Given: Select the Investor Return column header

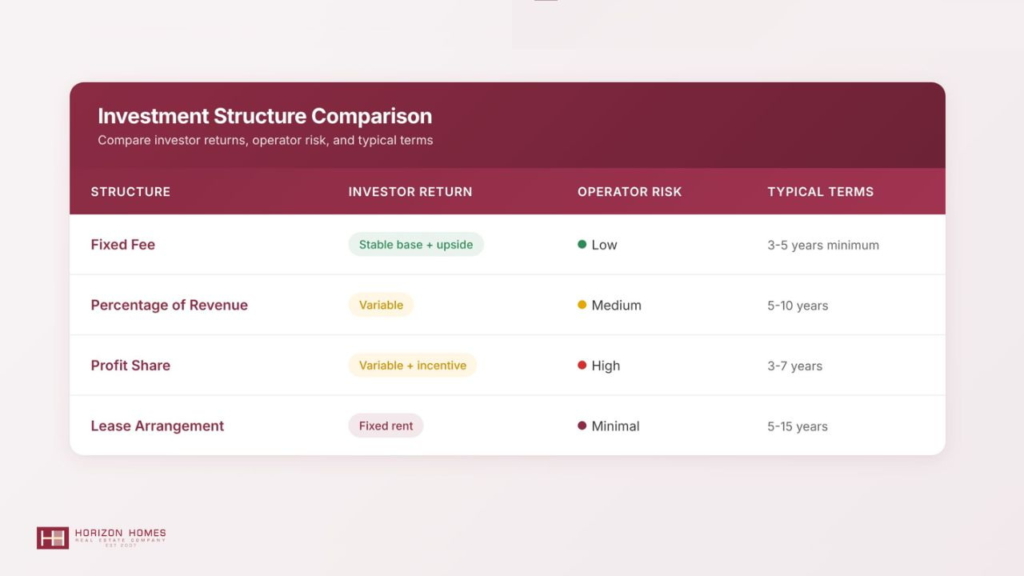Looking at the screenshot, I should (410, 192).
